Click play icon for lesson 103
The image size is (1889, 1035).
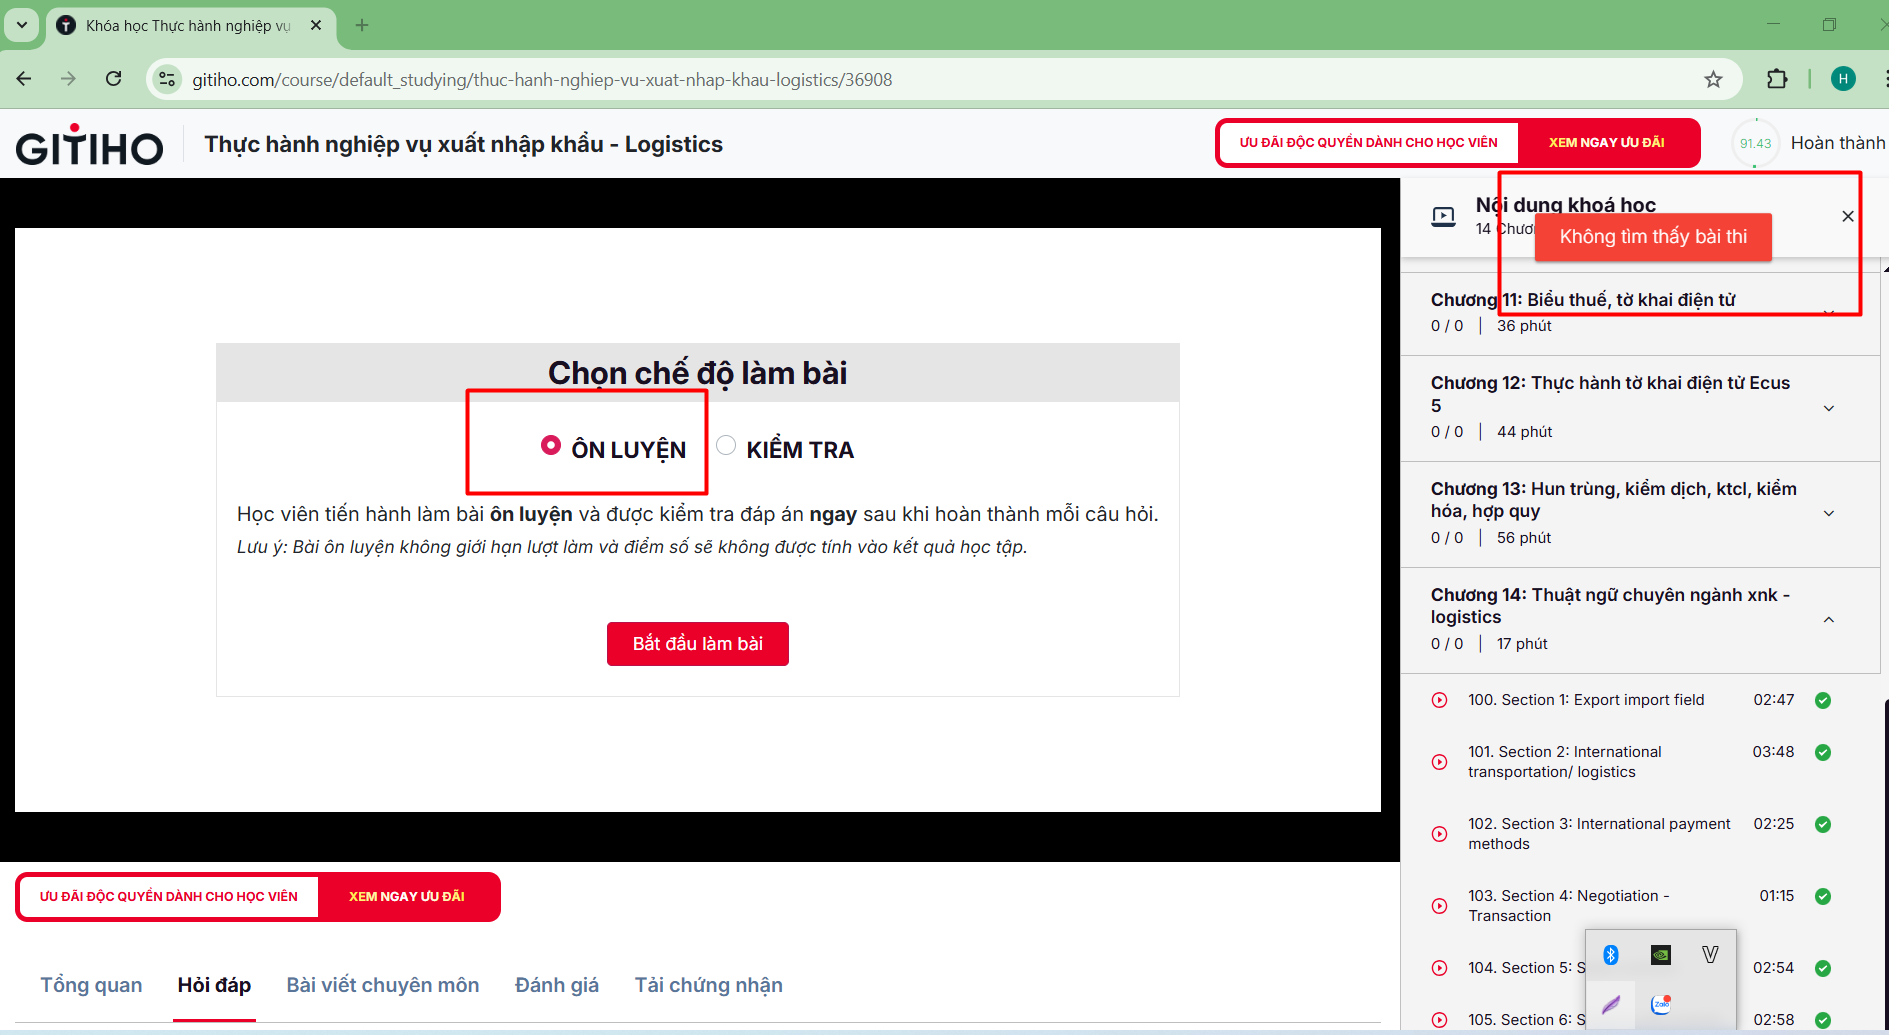pyautogui.click(x=1439, y=906)
